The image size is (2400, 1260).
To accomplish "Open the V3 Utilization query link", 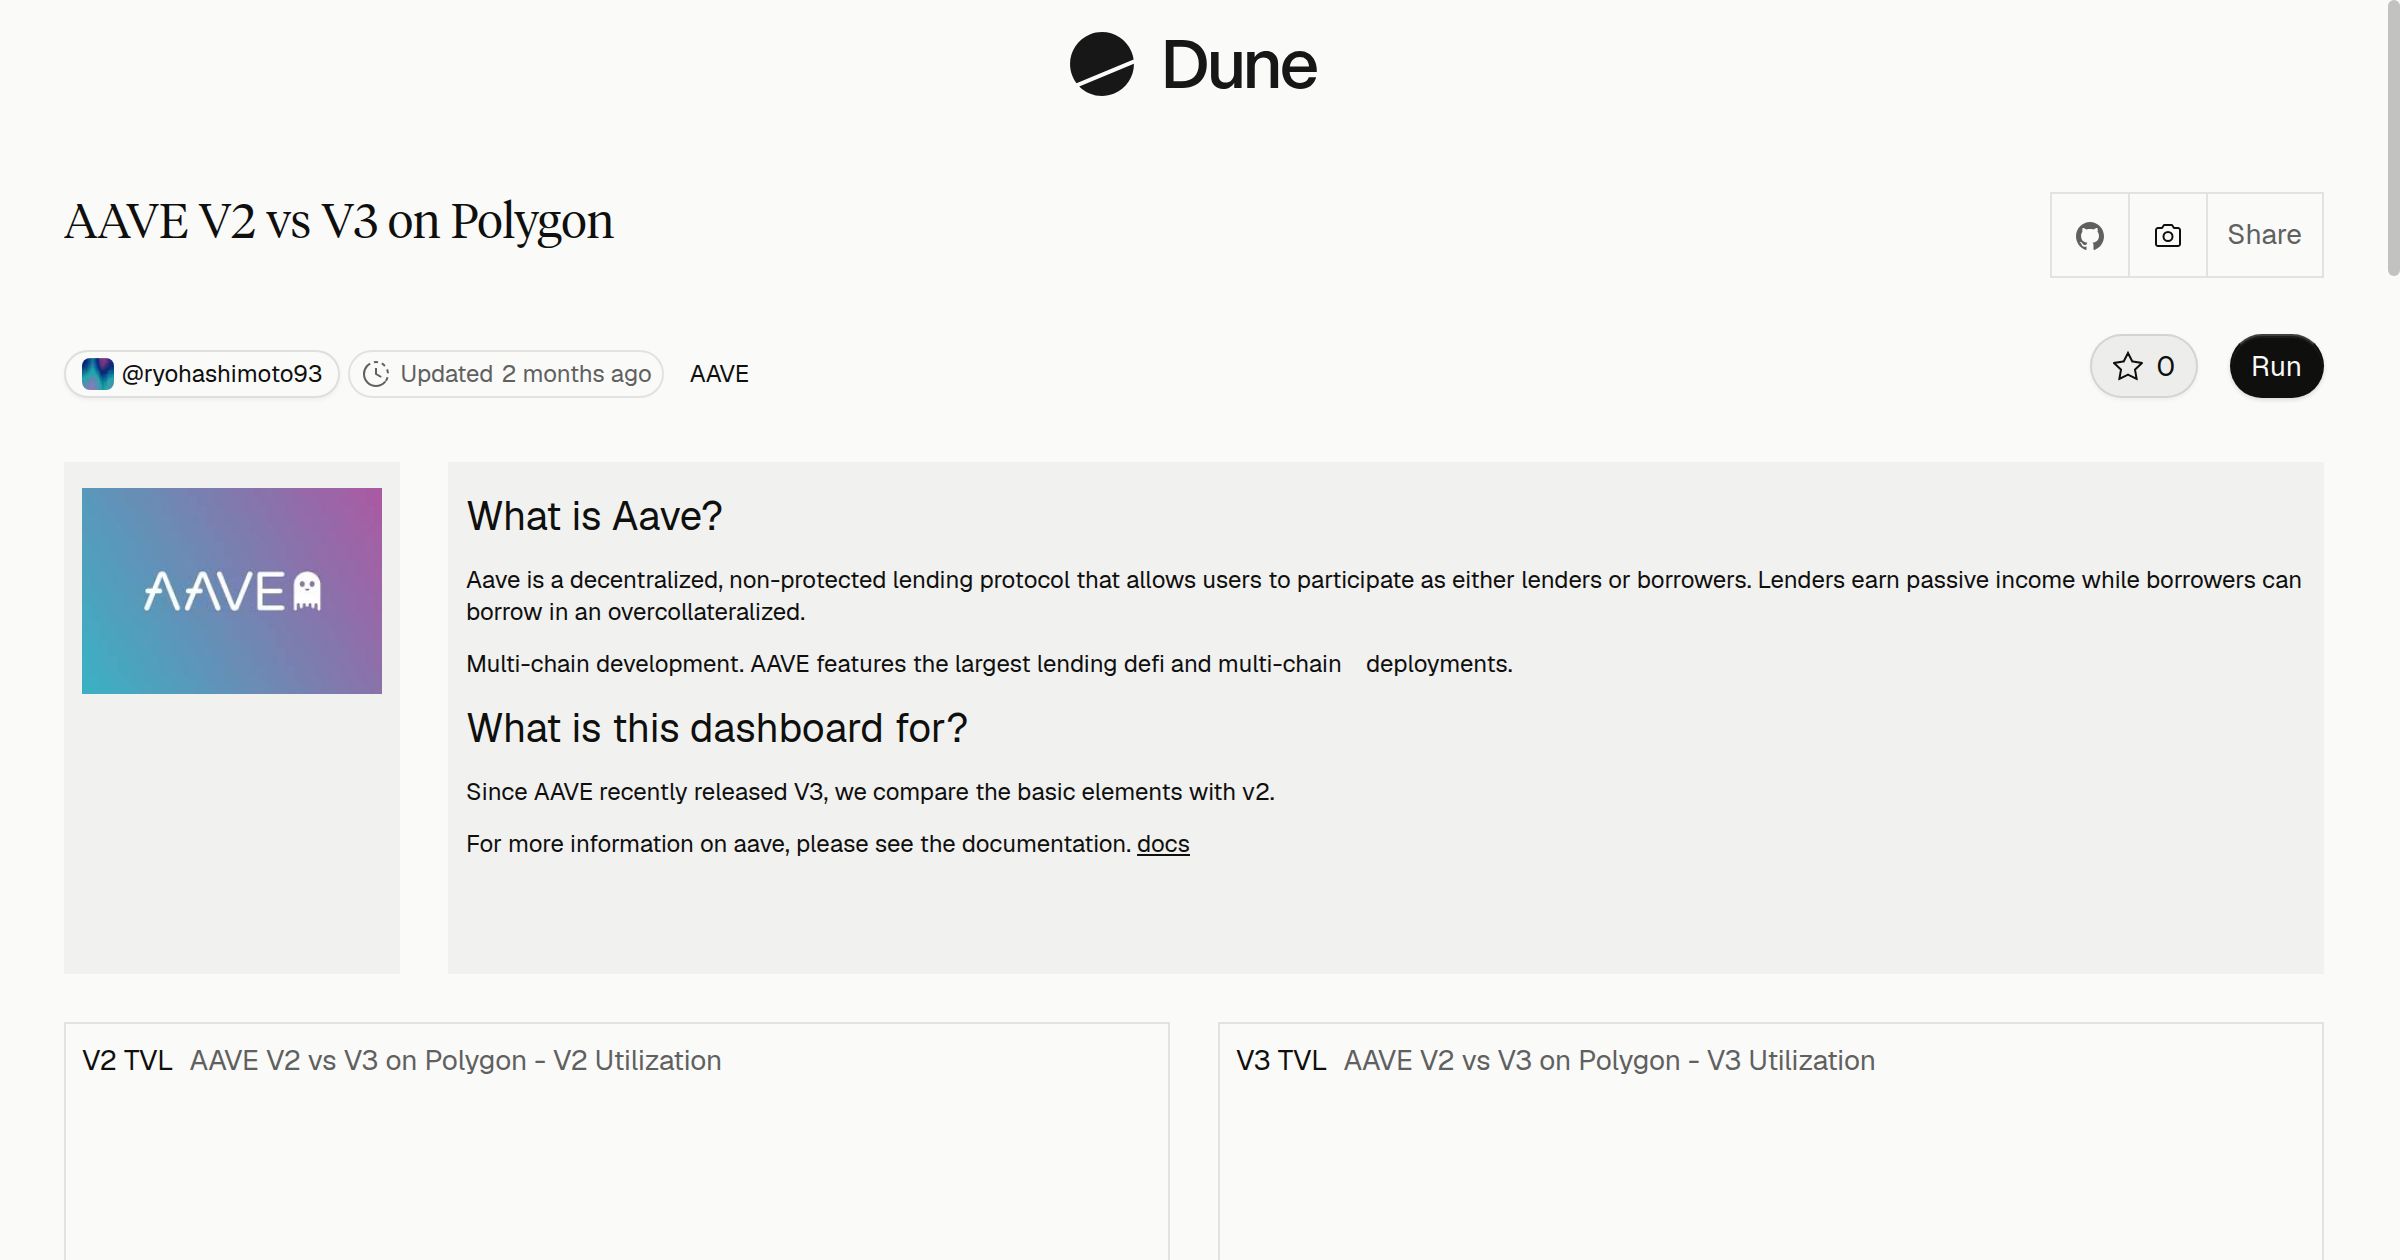I will [1609, 1060].
